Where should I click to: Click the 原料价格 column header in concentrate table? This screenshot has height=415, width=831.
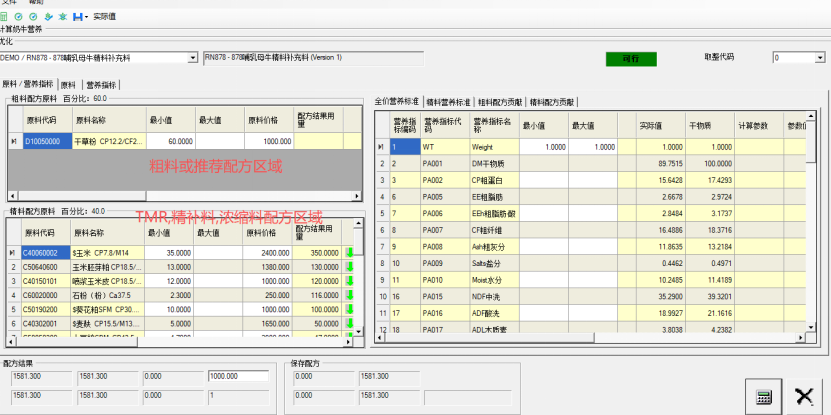[x=268, y=232]
